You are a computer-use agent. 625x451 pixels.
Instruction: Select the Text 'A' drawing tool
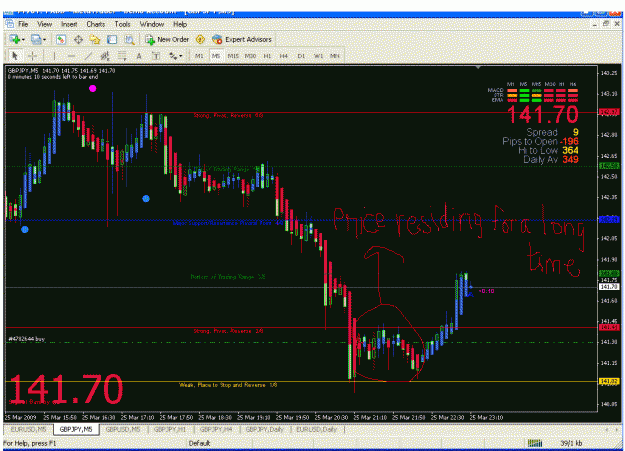(x=139, y=56)
